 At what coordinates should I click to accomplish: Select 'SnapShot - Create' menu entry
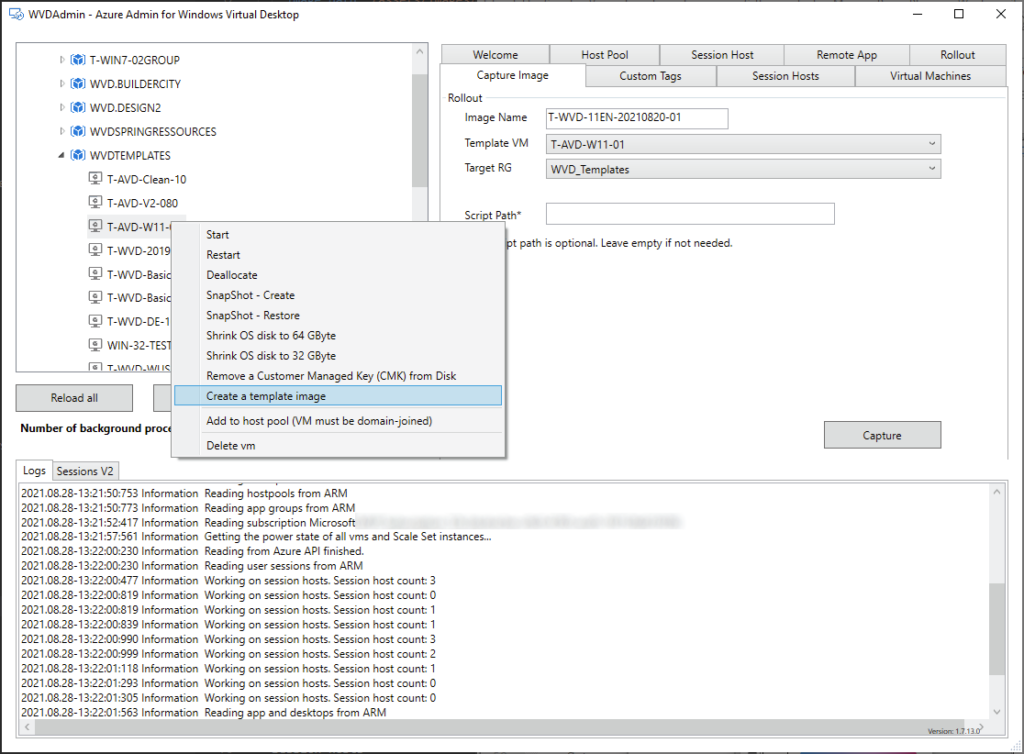(250, 295)
